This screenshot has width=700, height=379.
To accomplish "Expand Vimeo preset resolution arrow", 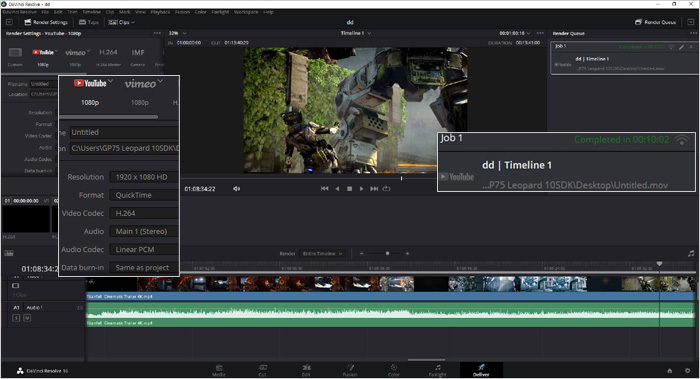I will [88, 50].
